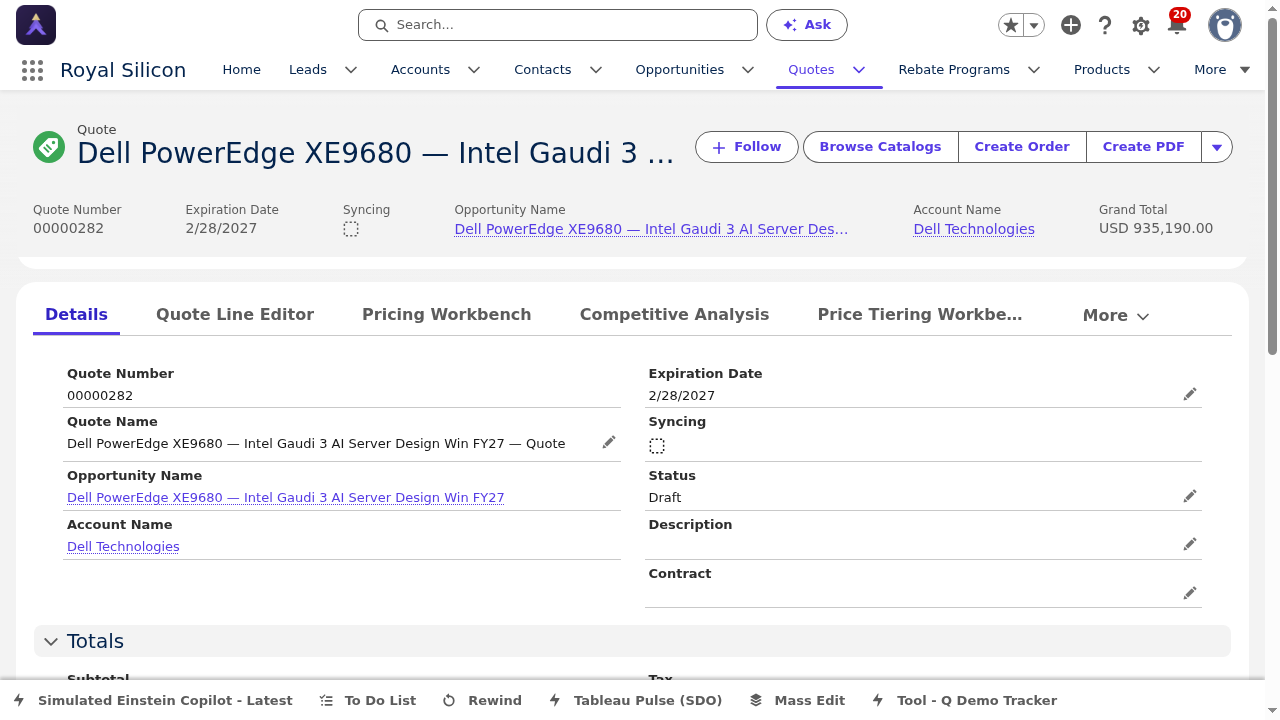Image resolution: width=1280 pixels, height=720 pixels.
Task: Open the To Do List utility
Action: coord(368,700)
